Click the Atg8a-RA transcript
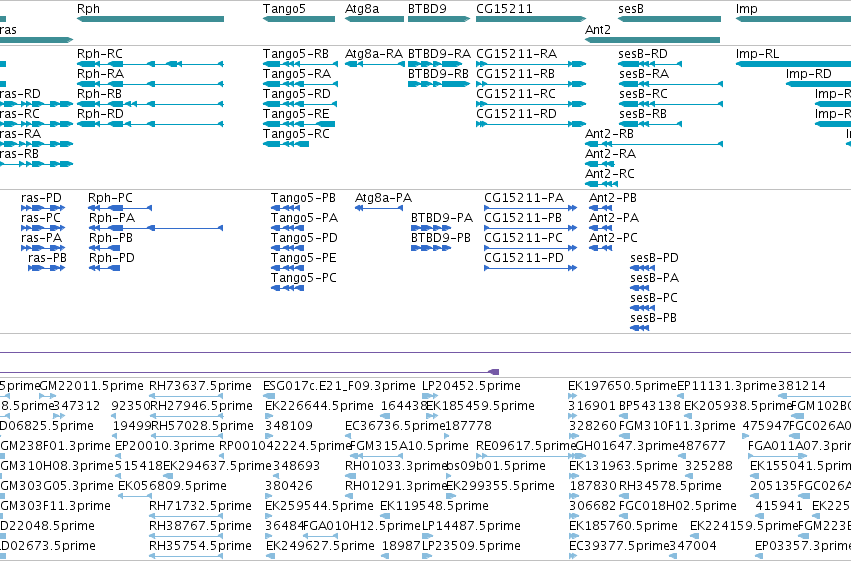Image resolution: width=851 pixels, height=561 pixels. 374,64
